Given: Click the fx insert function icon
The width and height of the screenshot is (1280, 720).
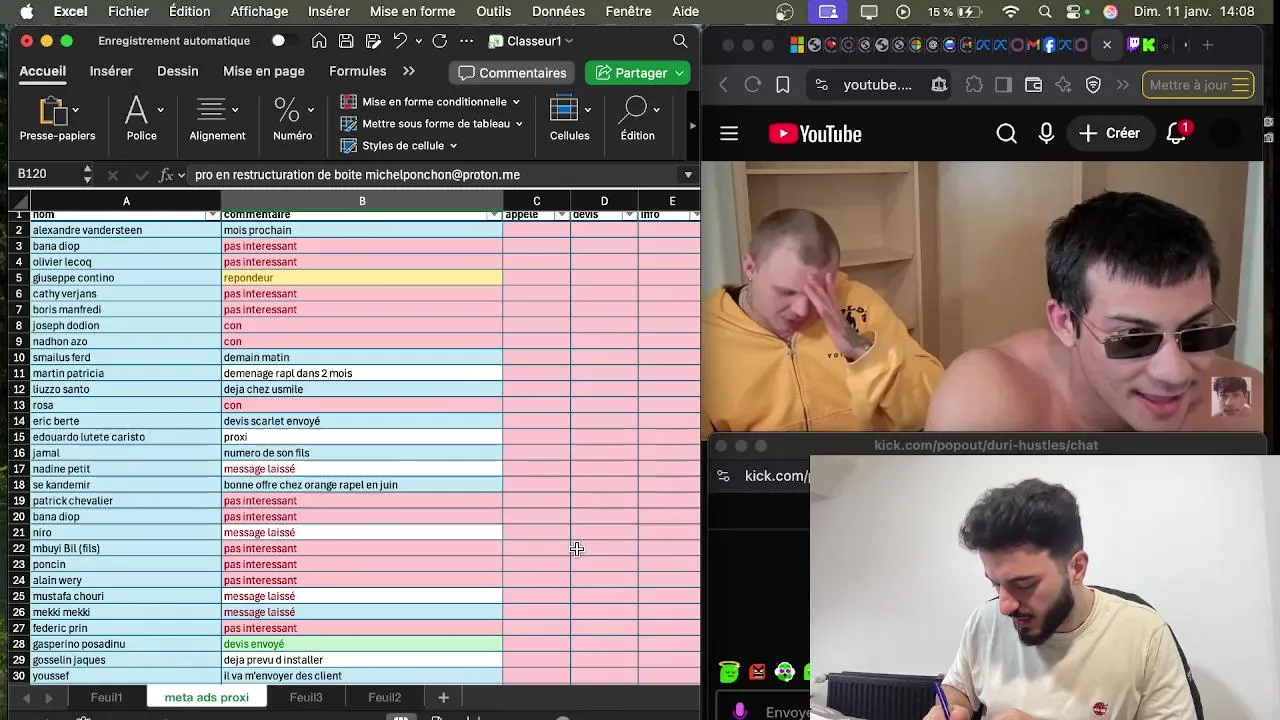Looking at the screenshot, I should (x=166, y=174).
